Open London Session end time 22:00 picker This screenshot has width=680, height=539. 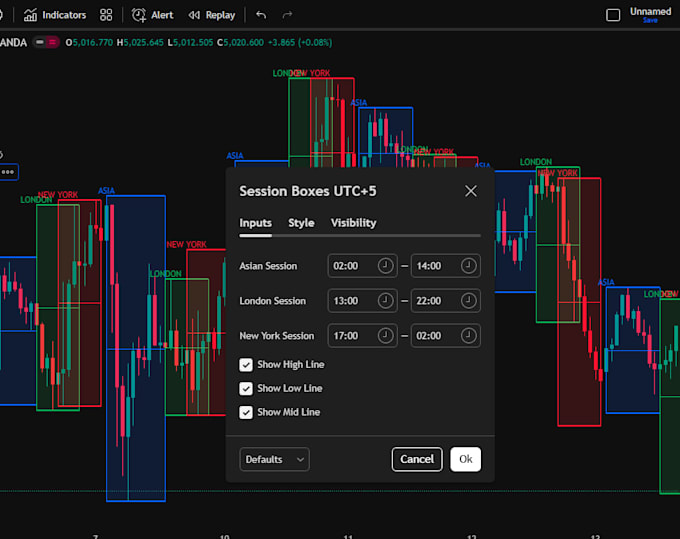(x=445, y=301)
